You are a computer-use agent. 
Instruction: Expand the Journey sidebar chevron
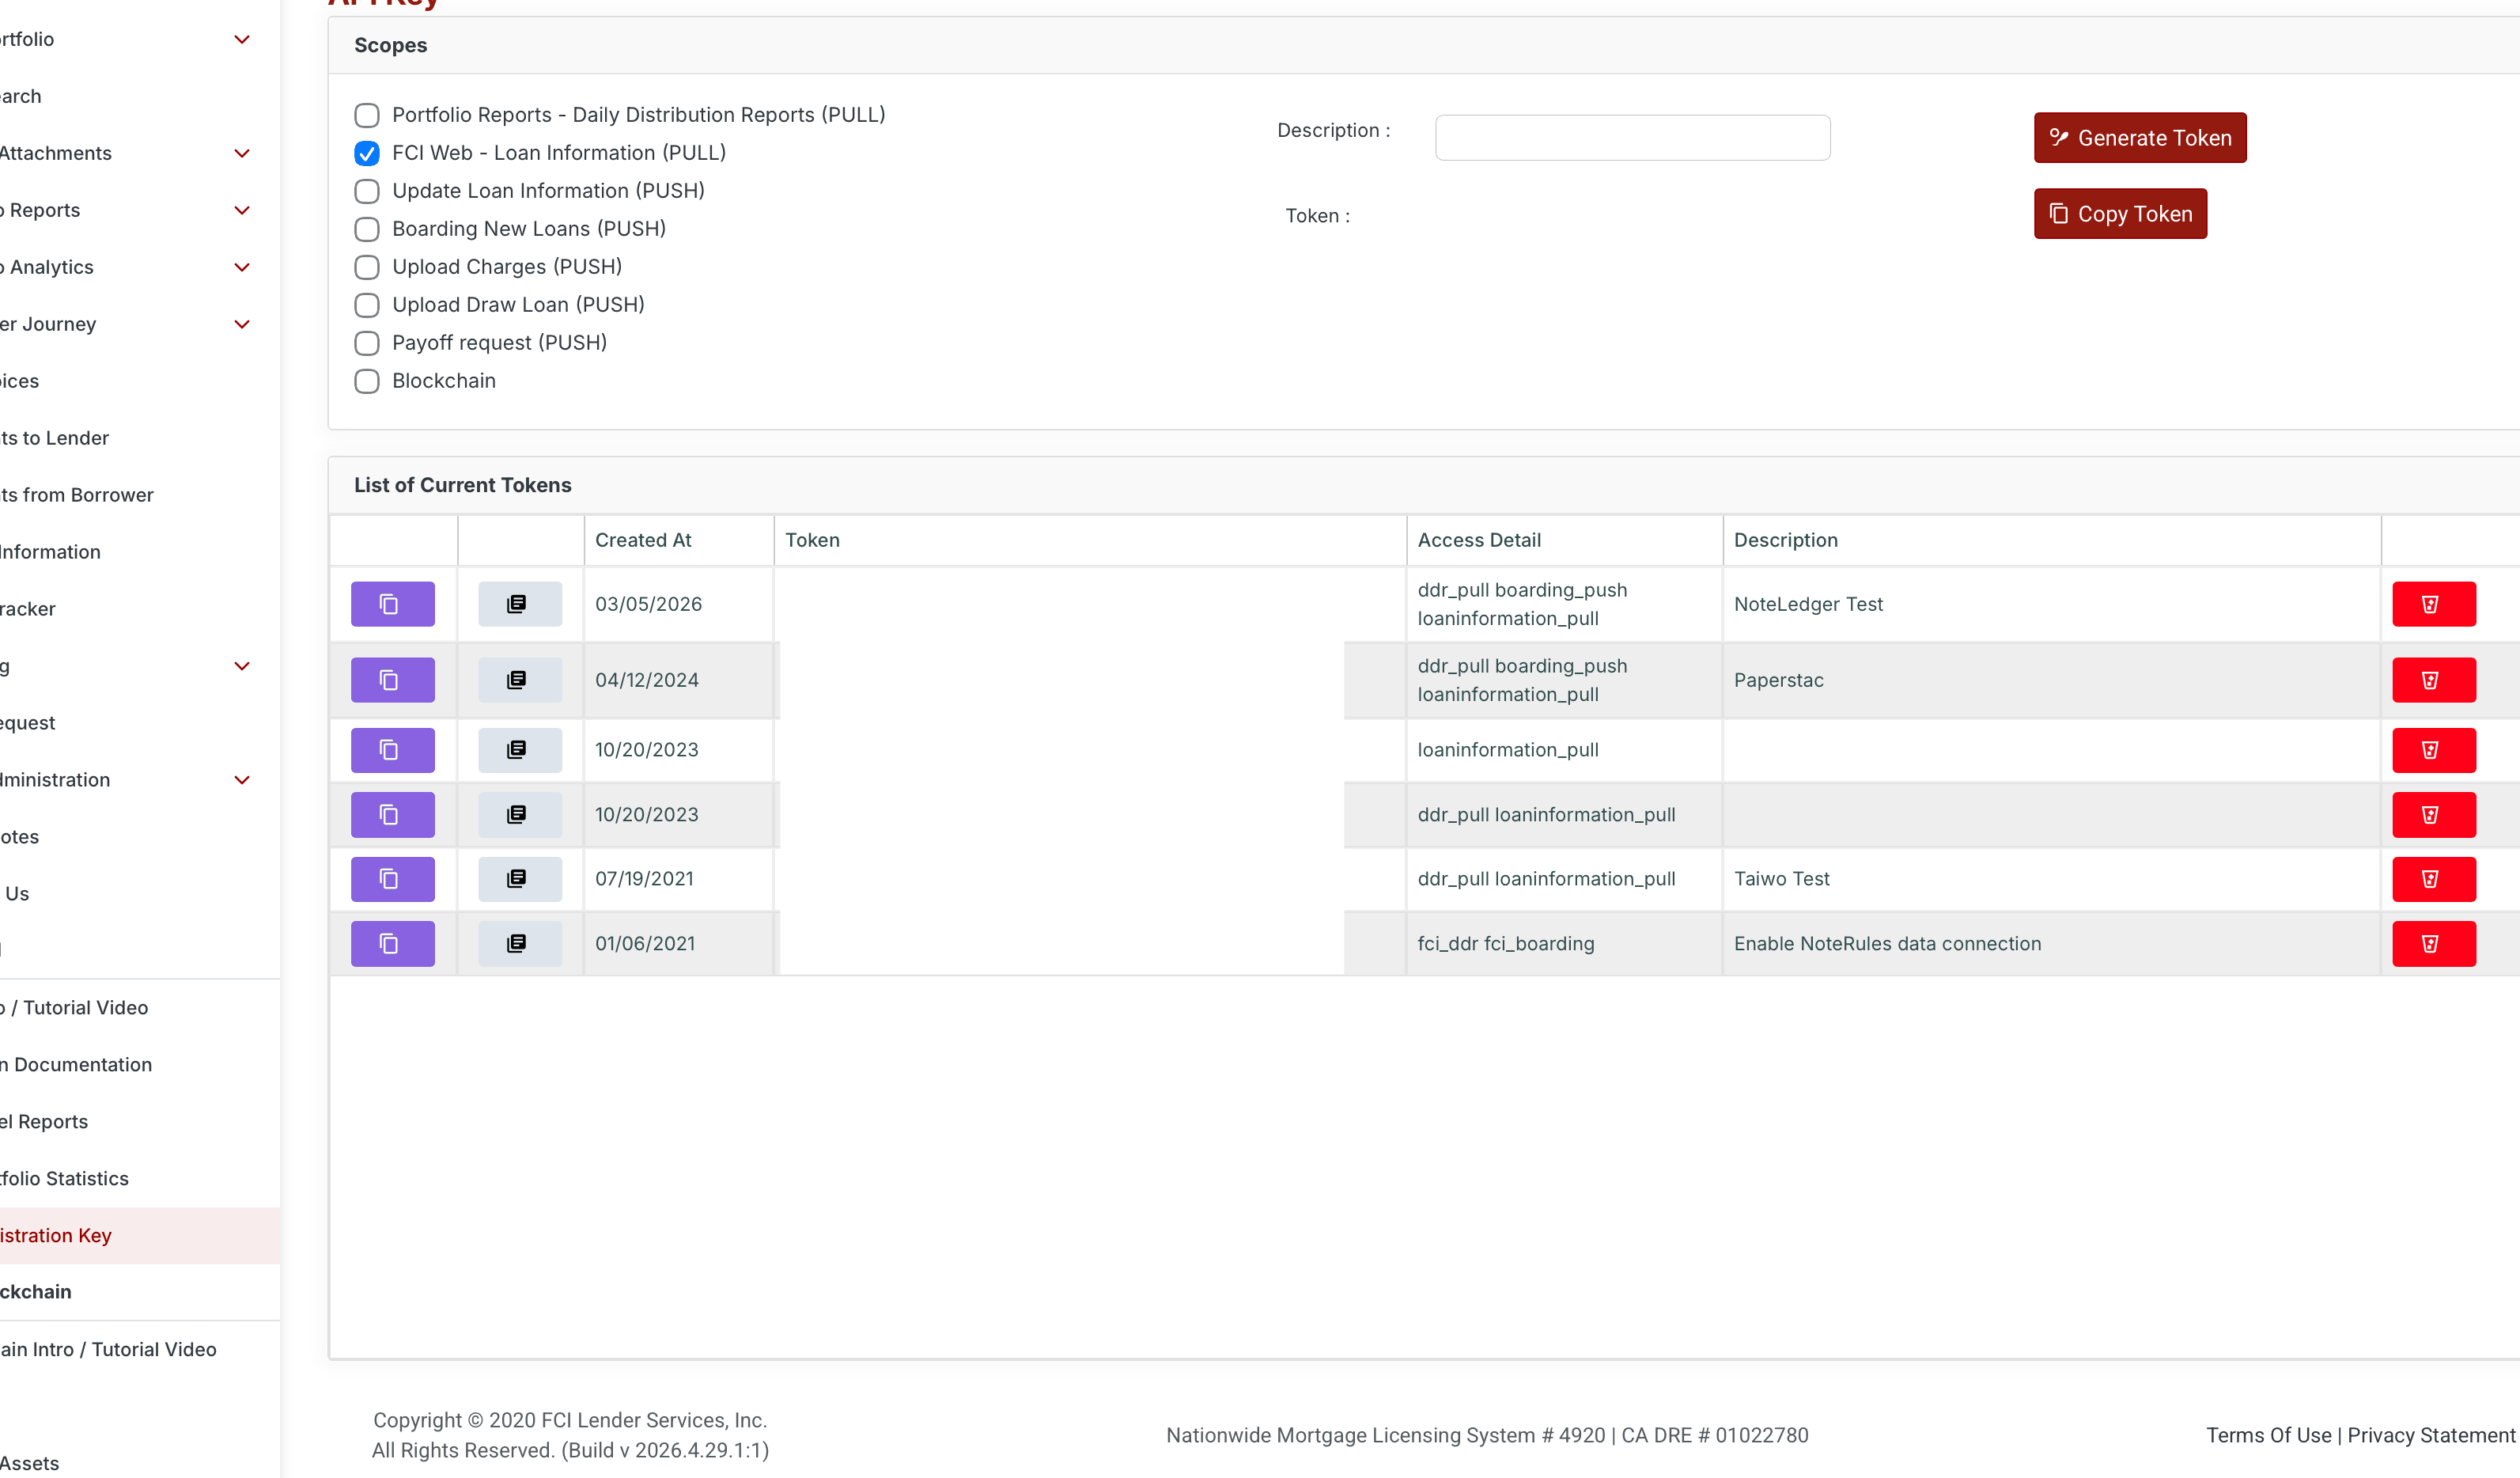(241, 324)
